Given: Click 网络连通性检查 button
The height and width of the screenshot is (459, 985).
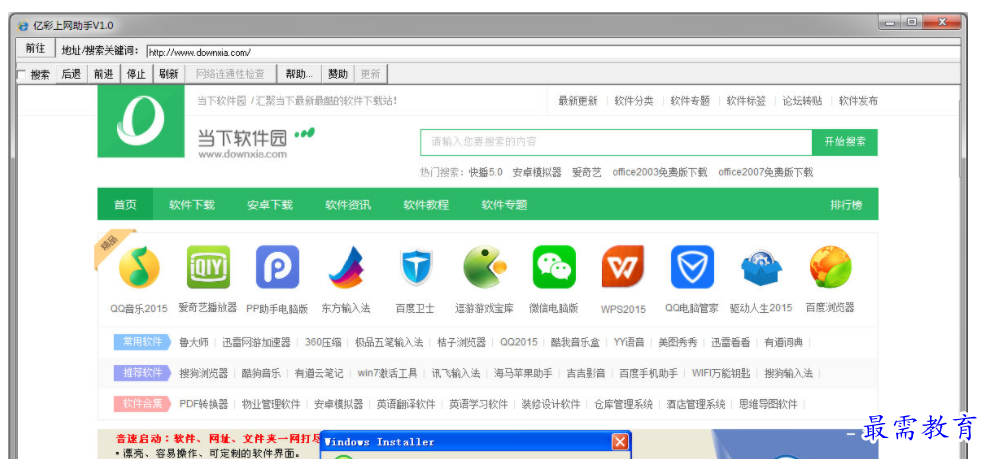Looking at the screenshot, I should click(231, 74).
